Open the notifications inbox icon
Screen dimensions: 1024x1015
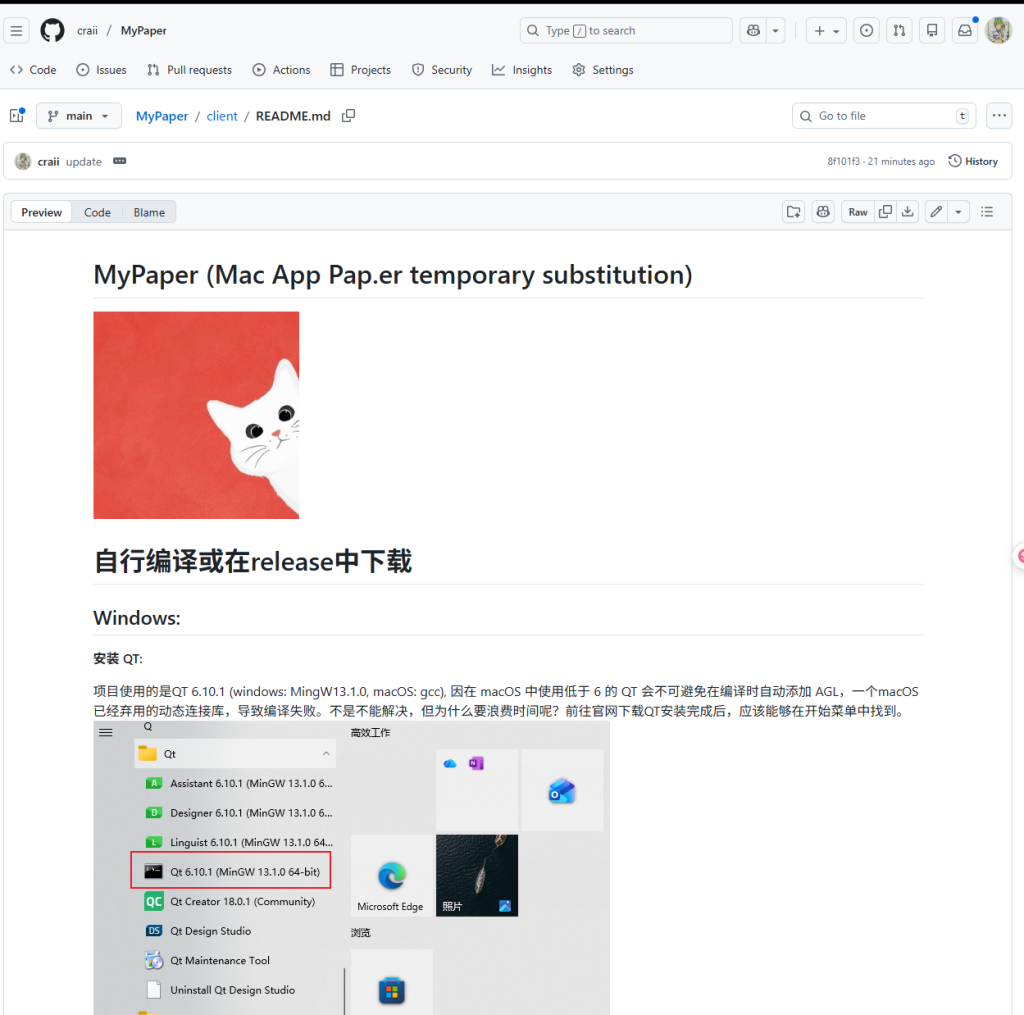[x=965, y=31]
